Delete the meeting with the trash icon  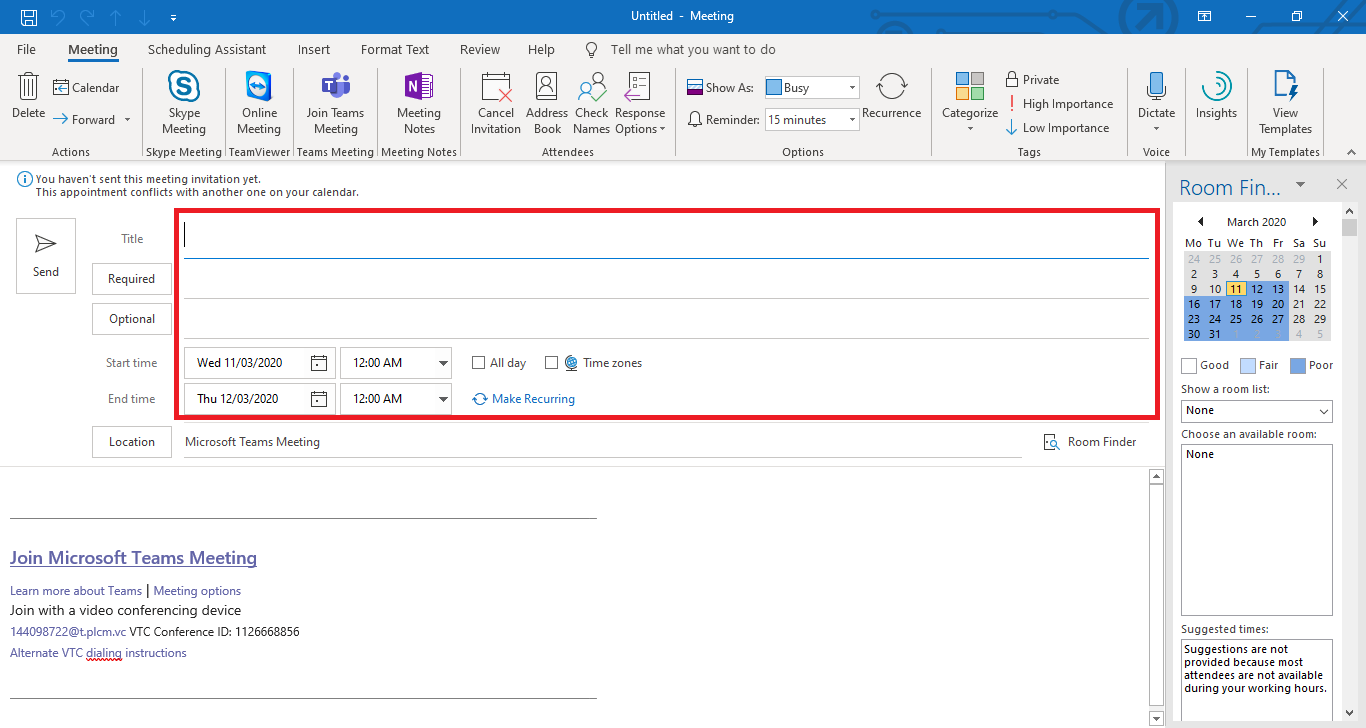28,96
